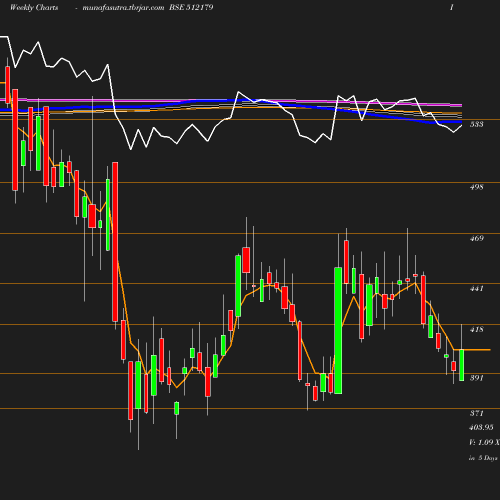This screenshot has width=500, height=500.
Task: Select the 371 price level label
Action: point(476,413)
